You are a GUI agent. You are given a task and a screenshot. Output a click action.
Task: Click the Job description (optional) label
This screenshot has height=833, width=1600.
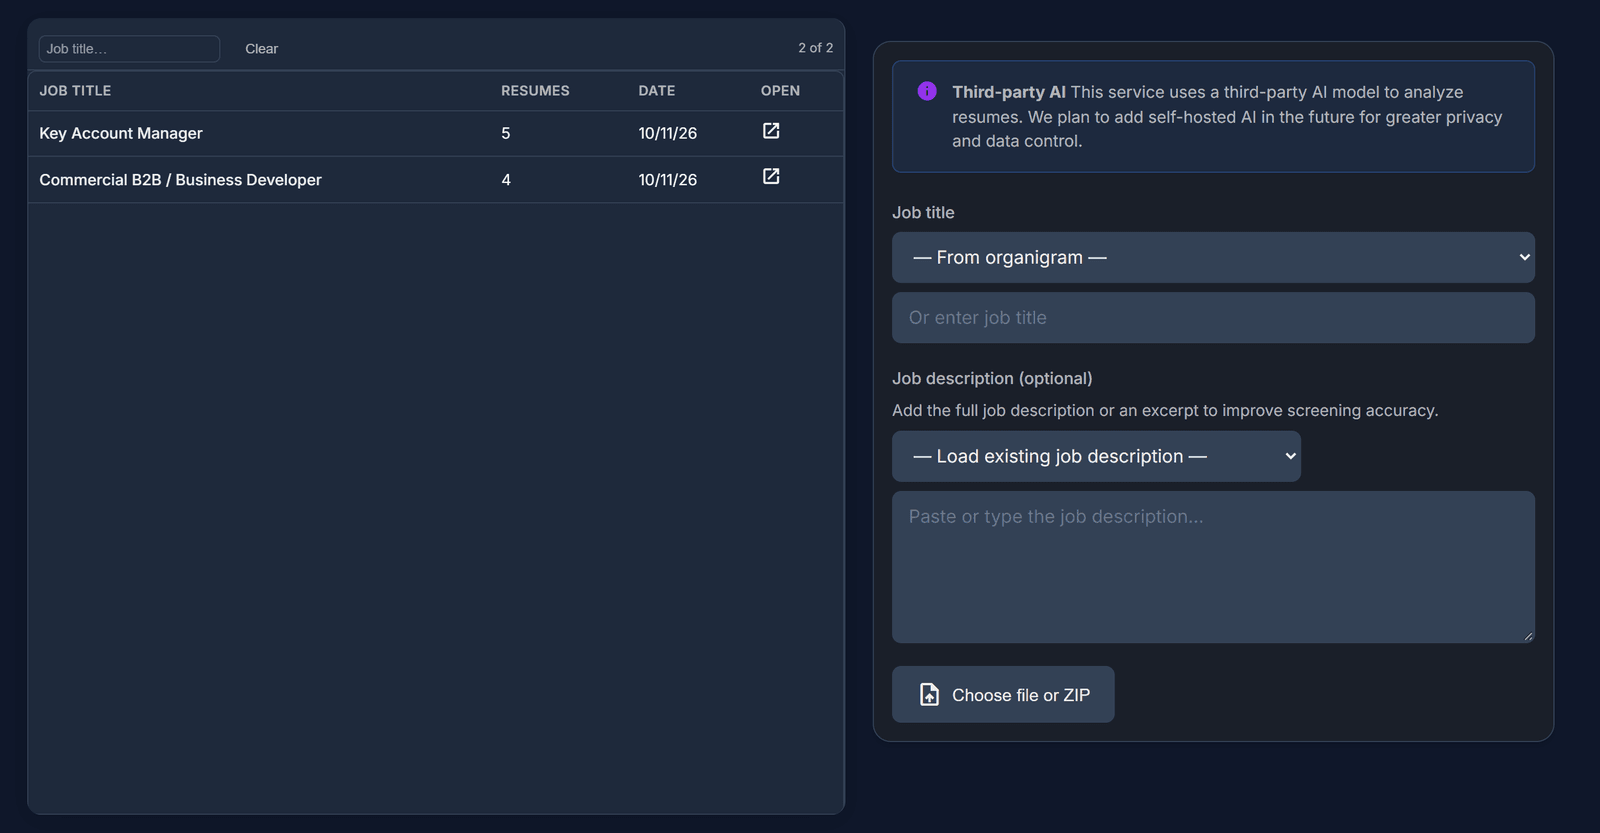[992, 378]
